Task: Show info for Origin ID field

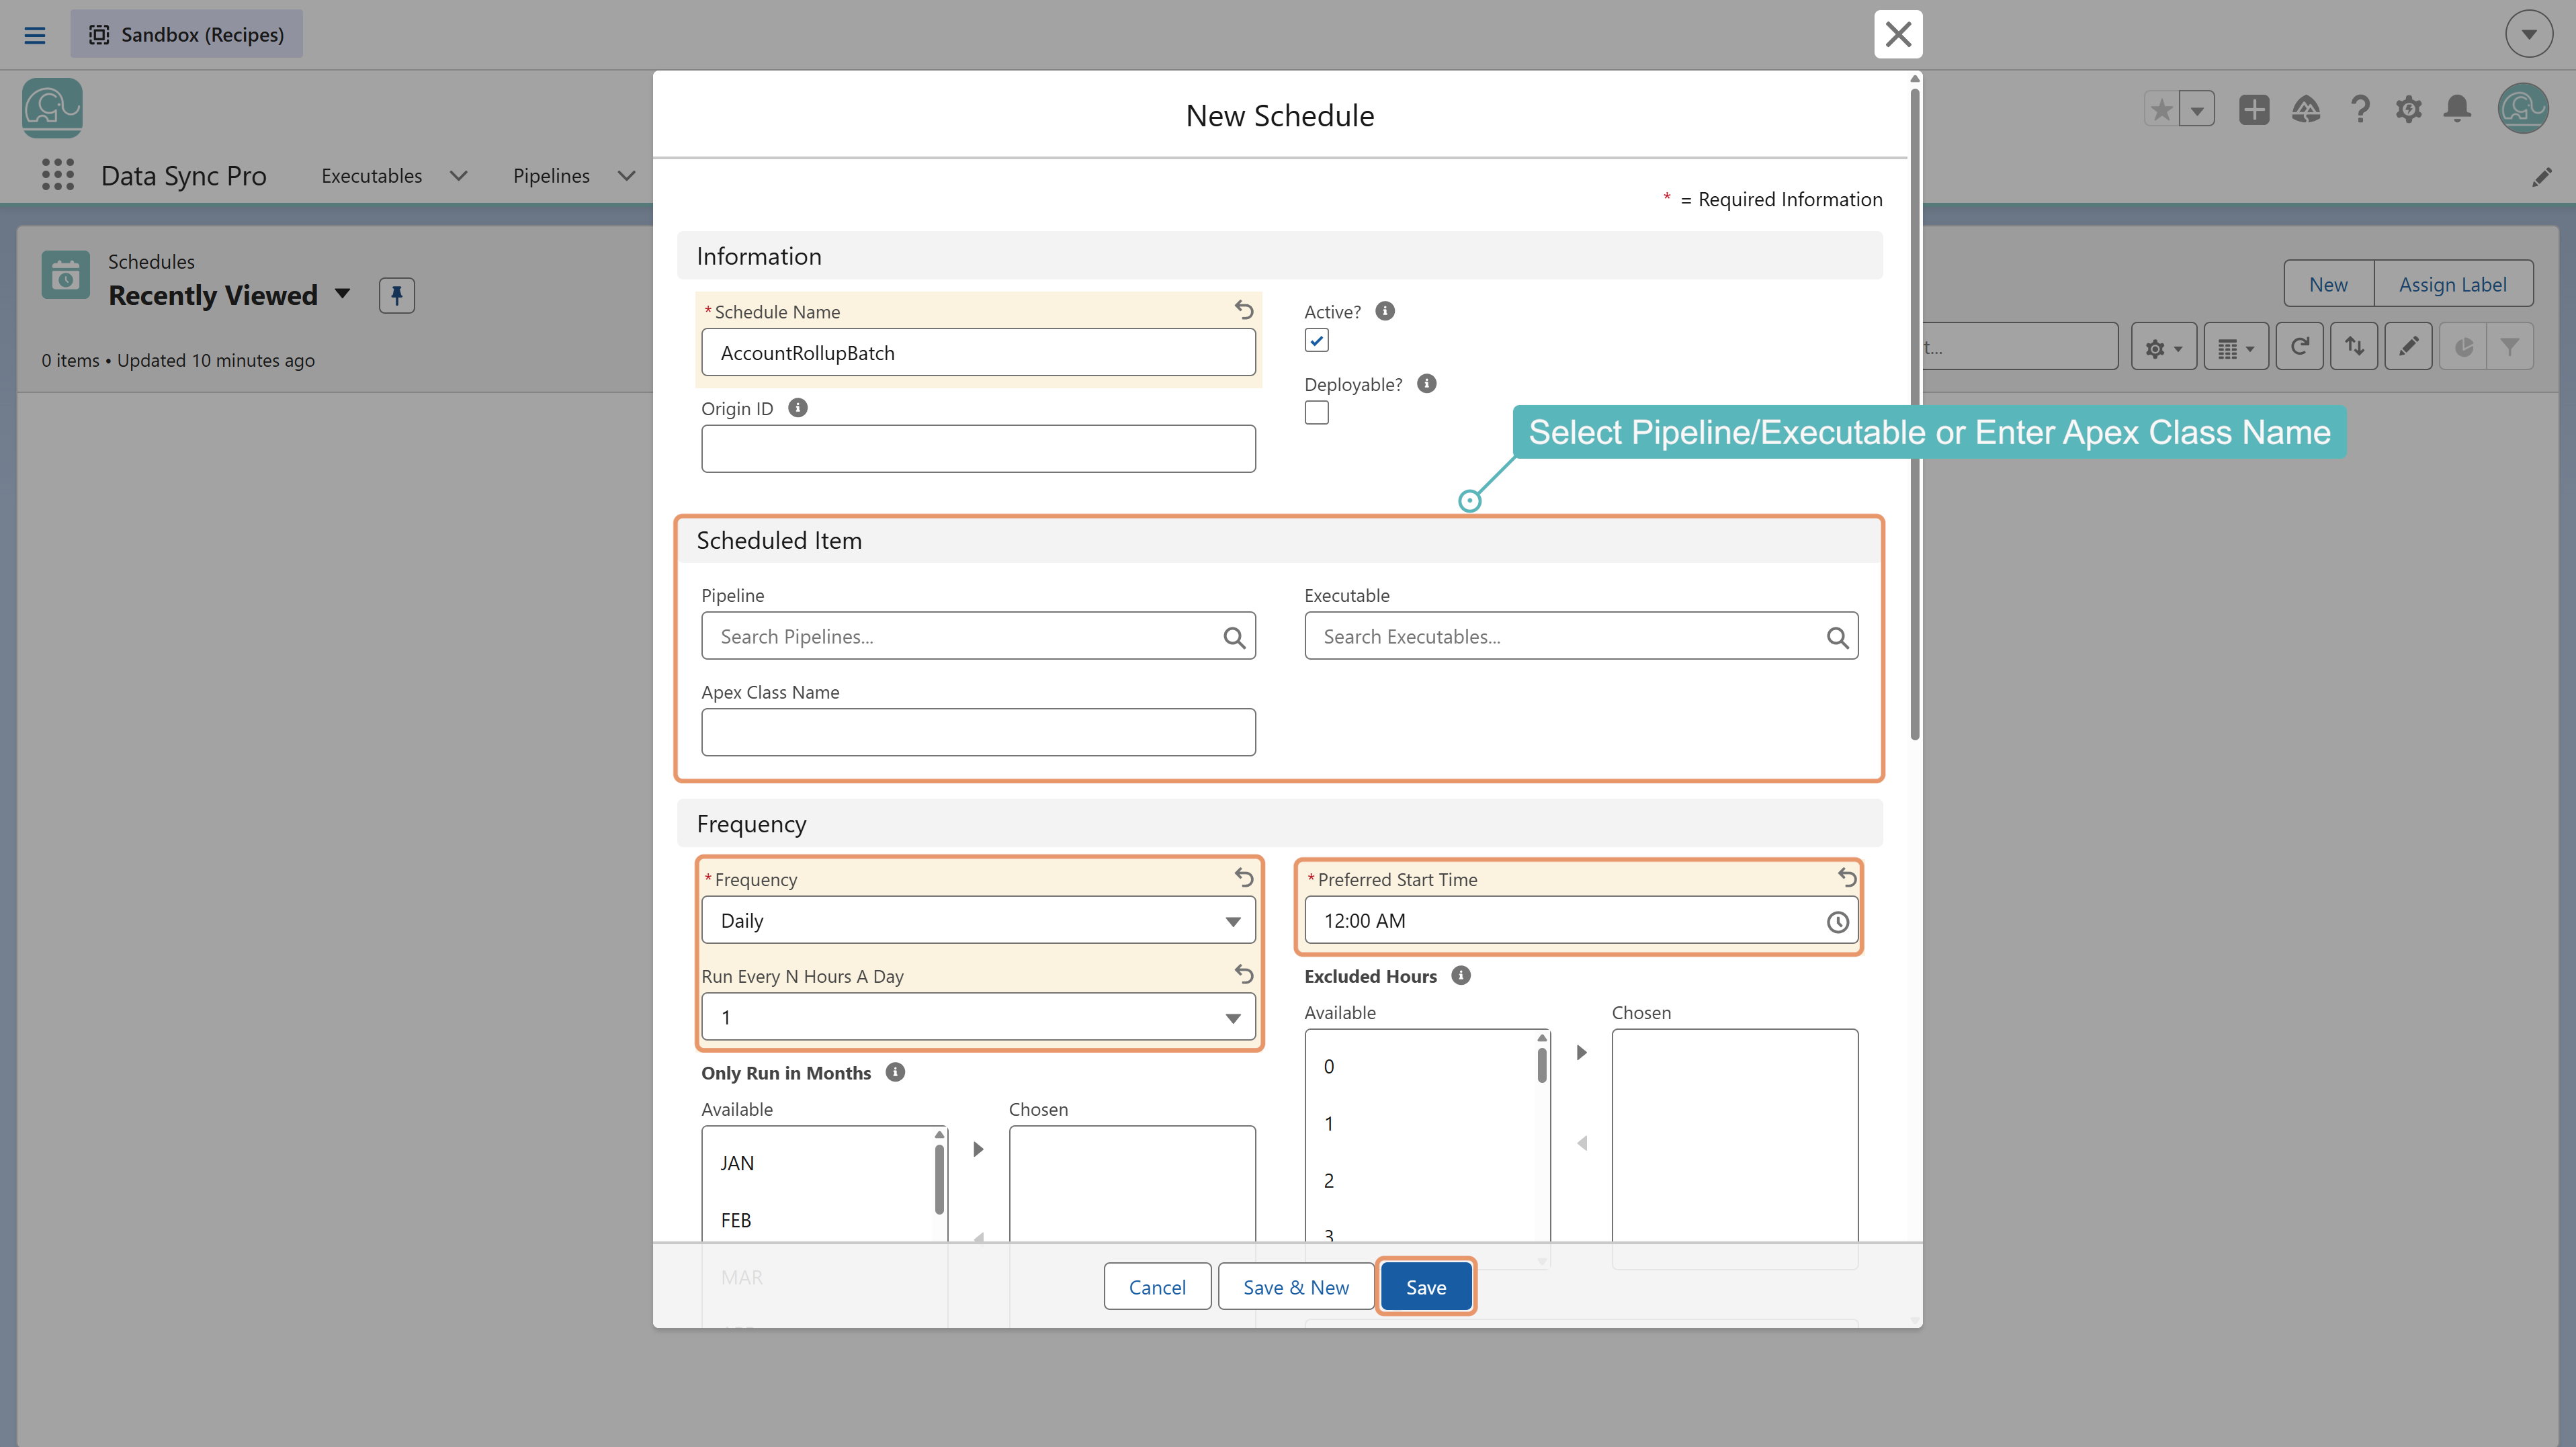Action: (797, 408)
